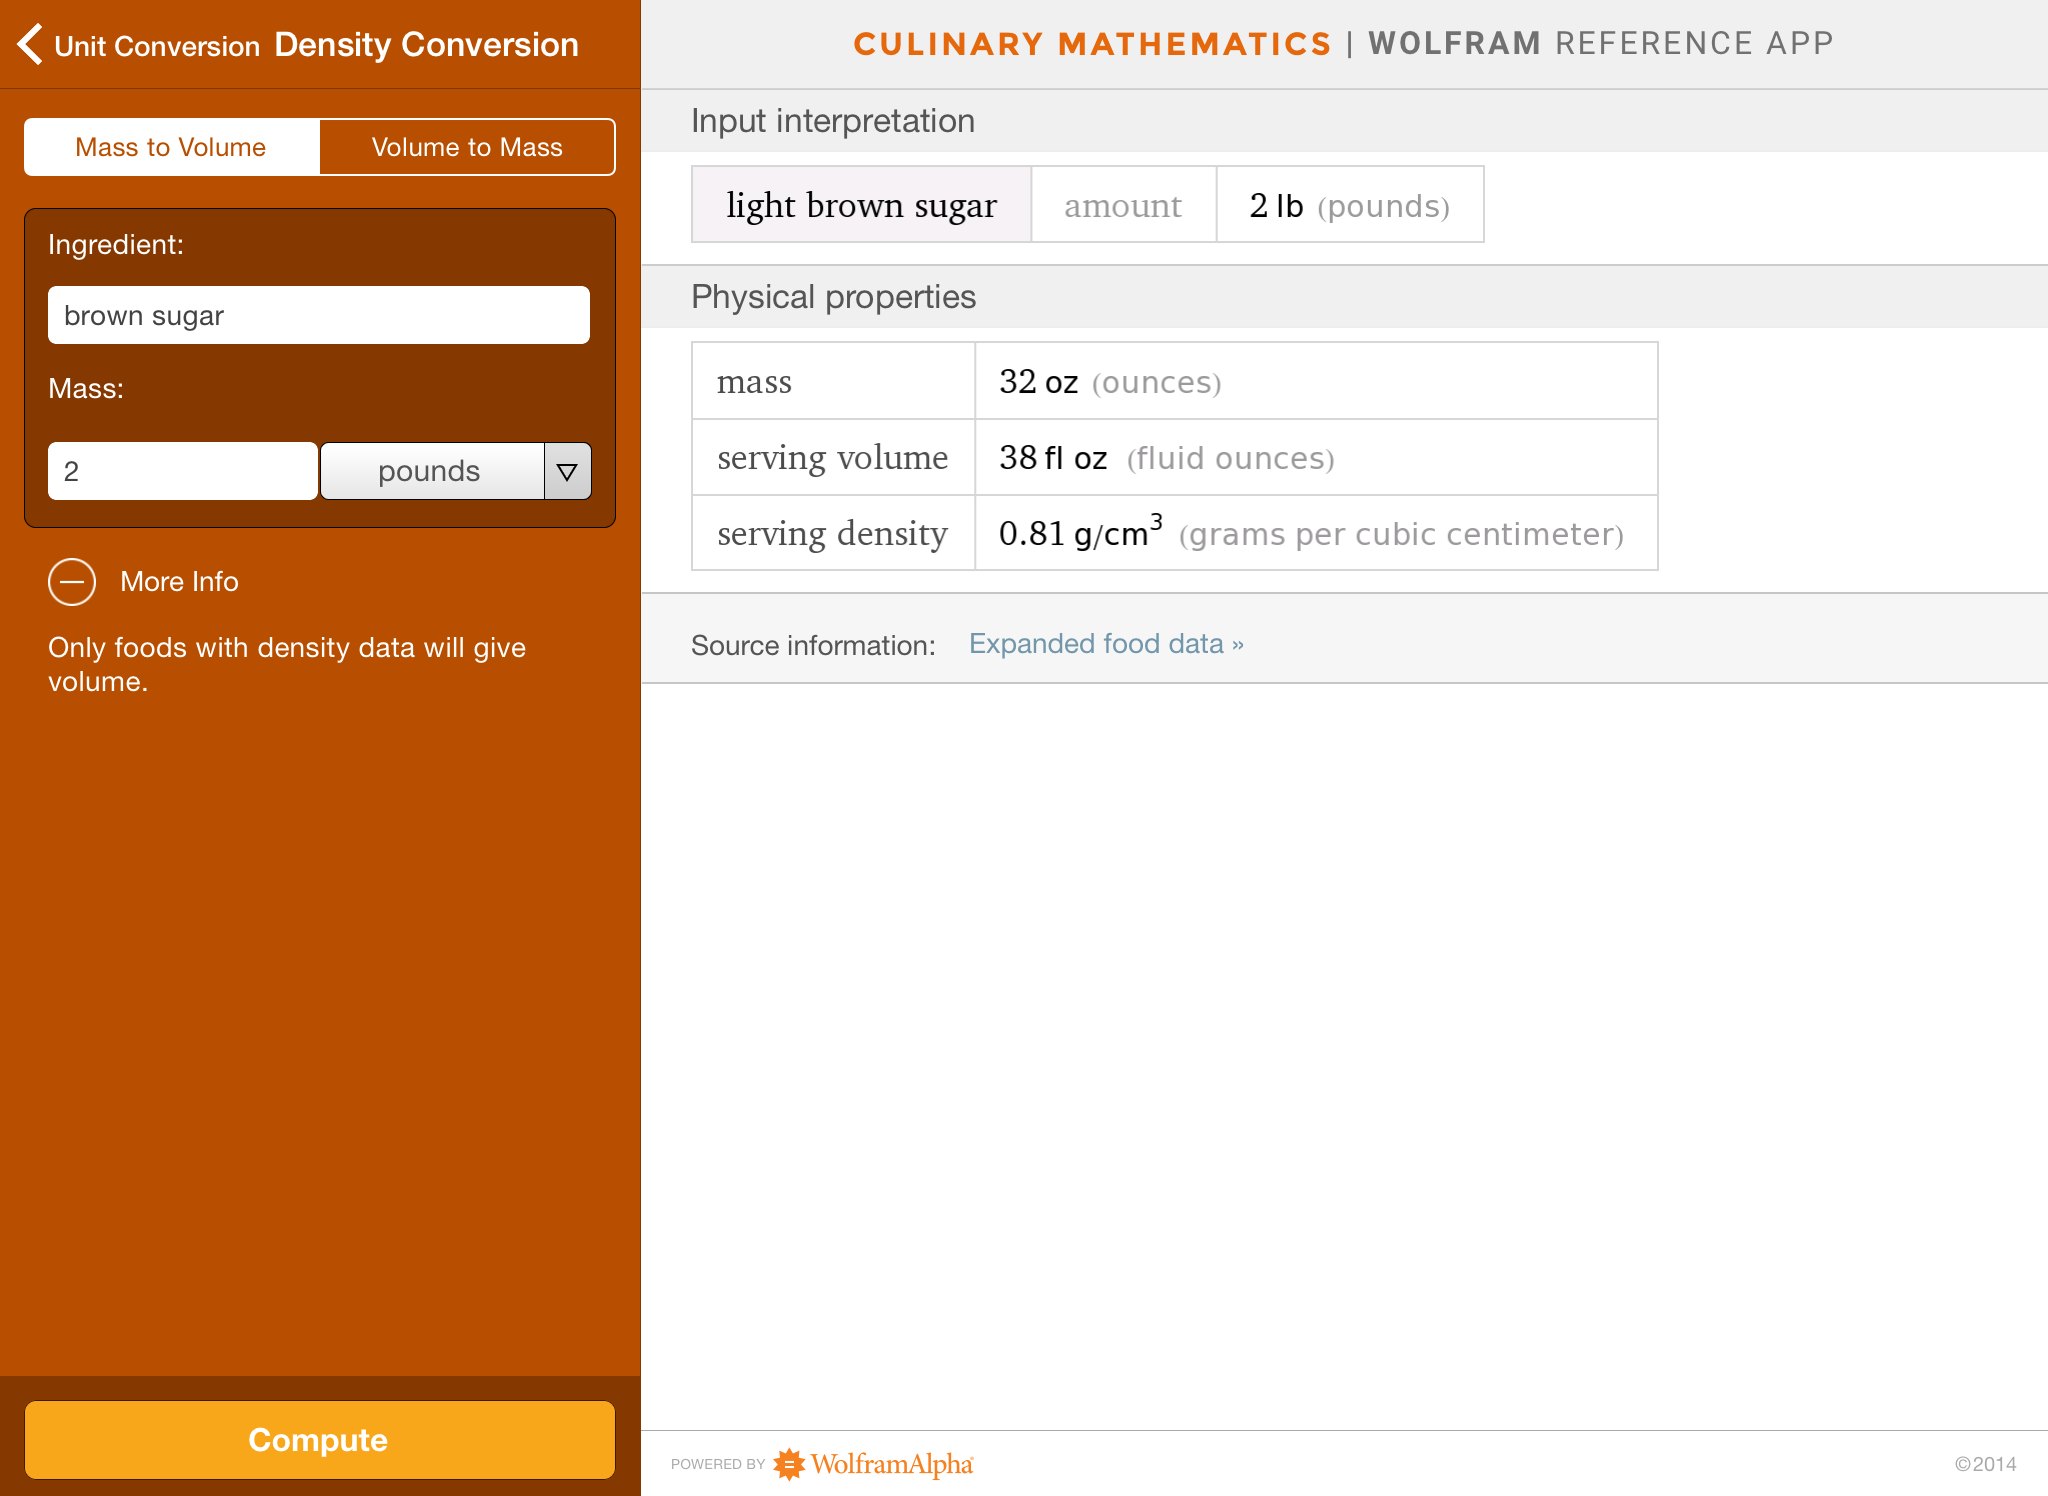Click the More Info label
The width and height of the screenshot is (2048, 1496).
point(179,582)
